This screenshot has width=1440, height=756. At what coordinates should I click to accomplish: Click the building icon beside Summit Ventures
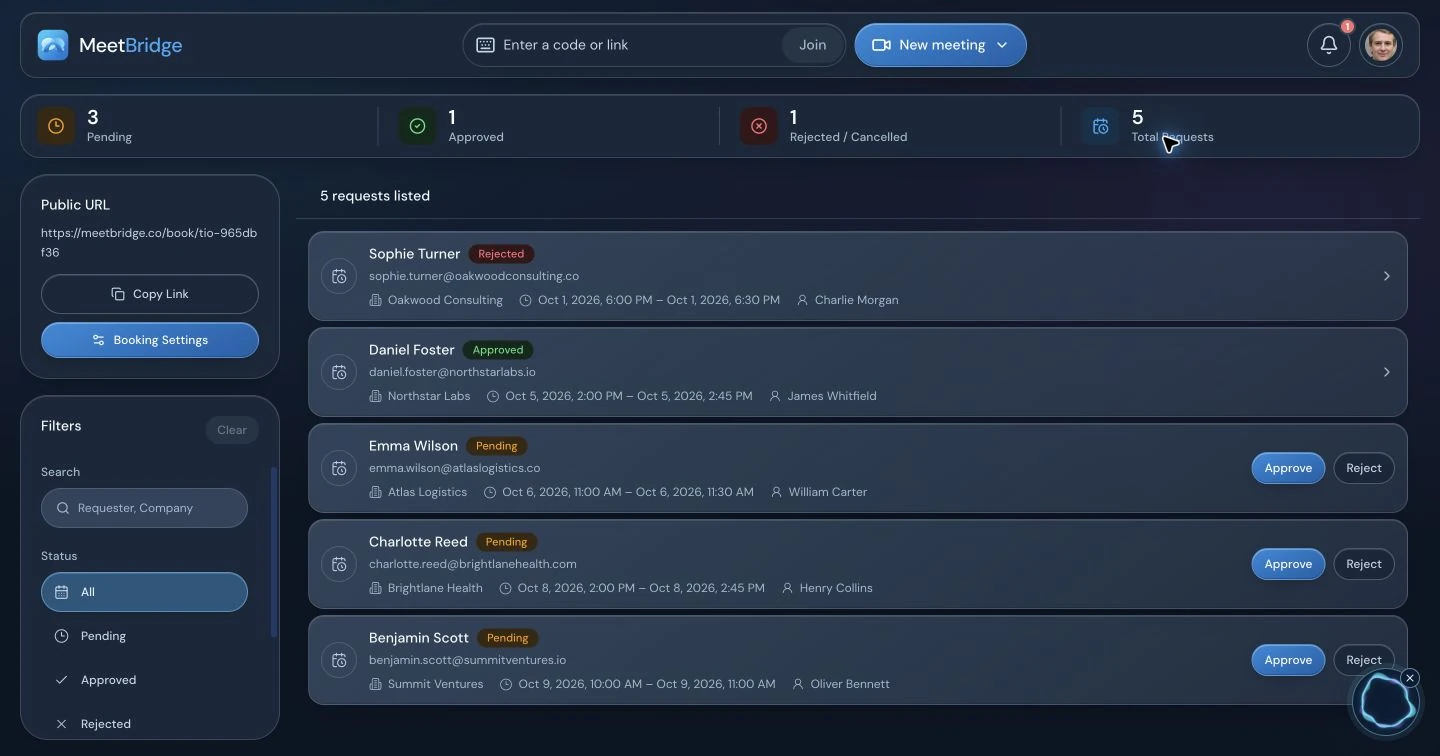[x=376, y=684]
